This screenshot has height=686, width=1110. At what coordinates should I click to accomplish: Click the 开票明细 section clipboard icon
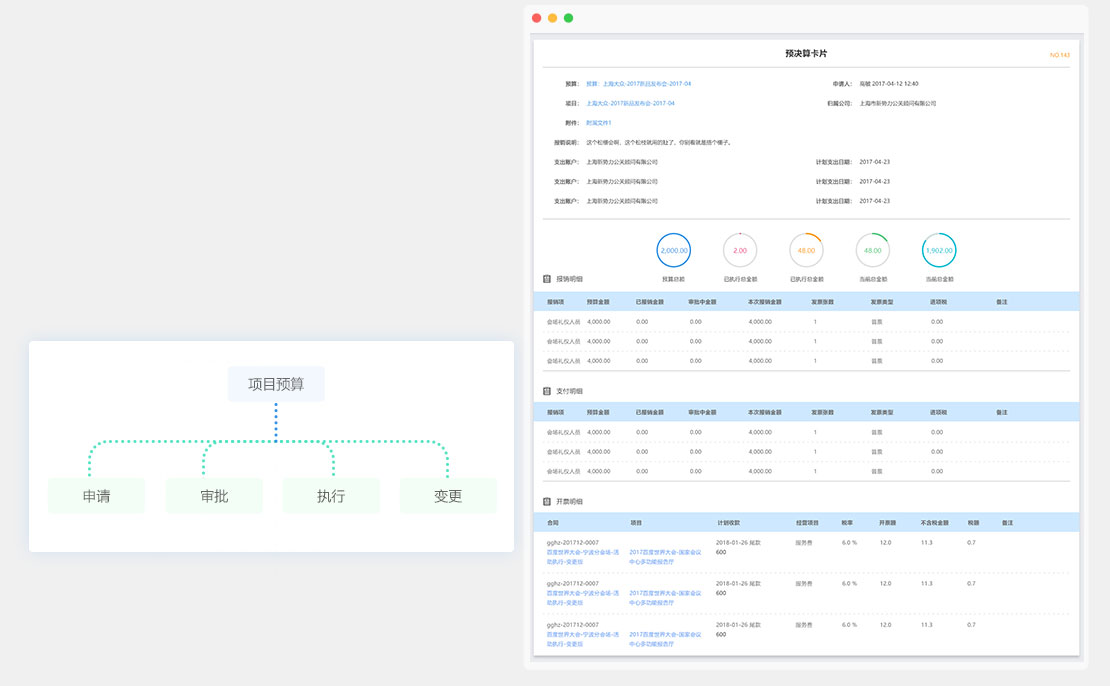point(547,501)
